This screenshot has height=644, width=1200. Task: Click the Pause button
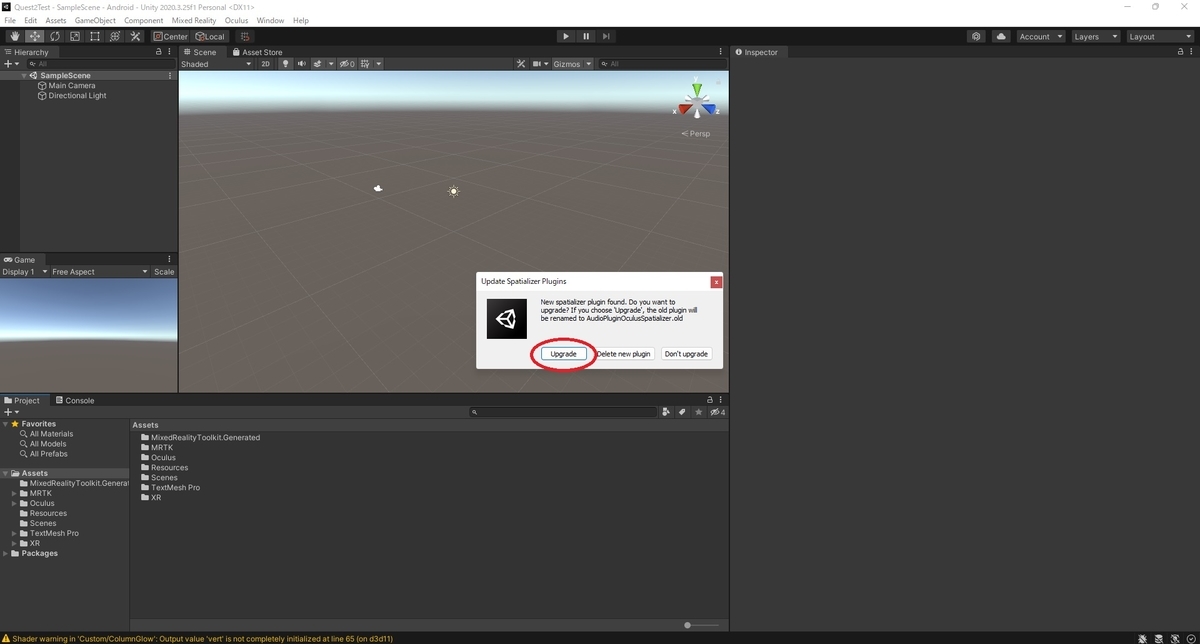point(586,37)
